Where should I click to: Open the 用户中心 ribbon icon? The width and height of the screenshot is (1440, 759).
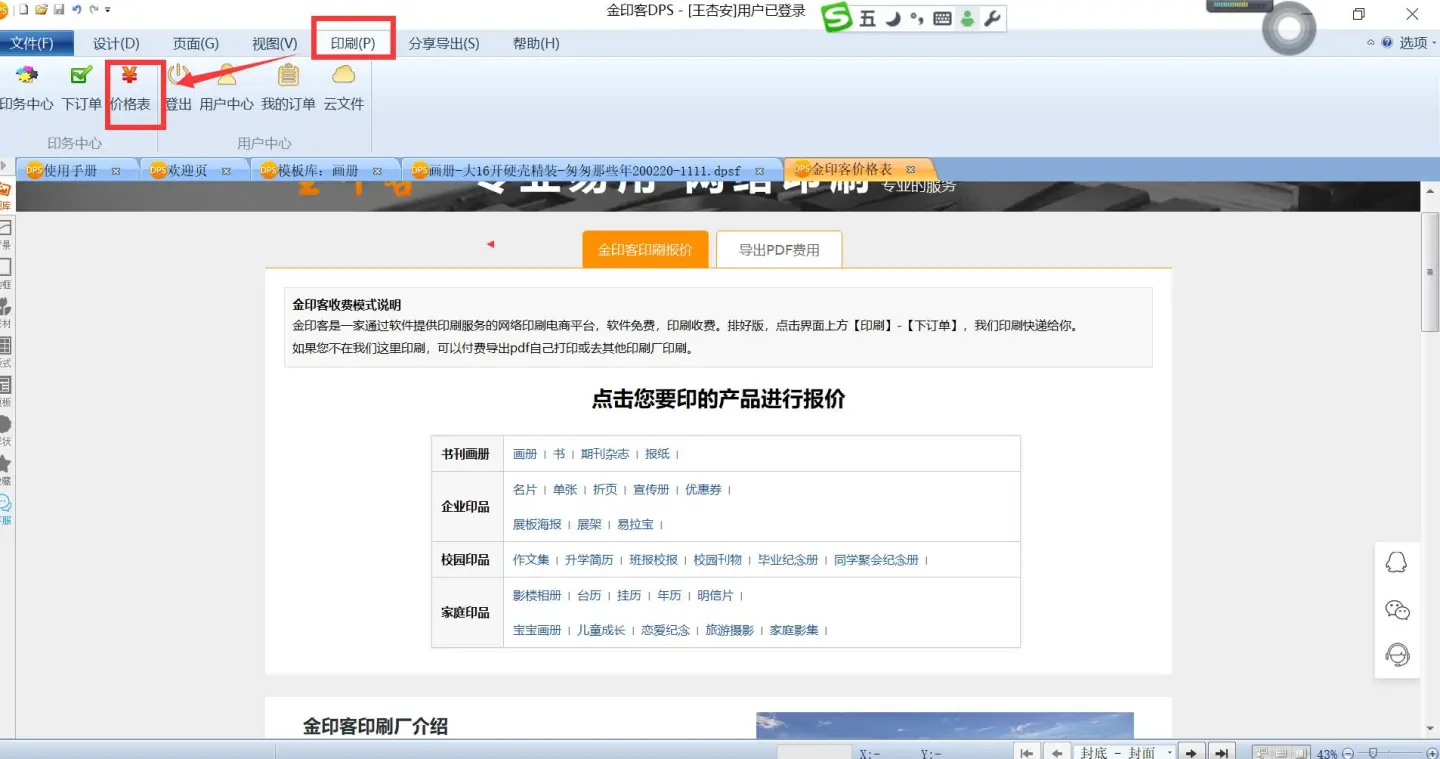pos(227,88)
